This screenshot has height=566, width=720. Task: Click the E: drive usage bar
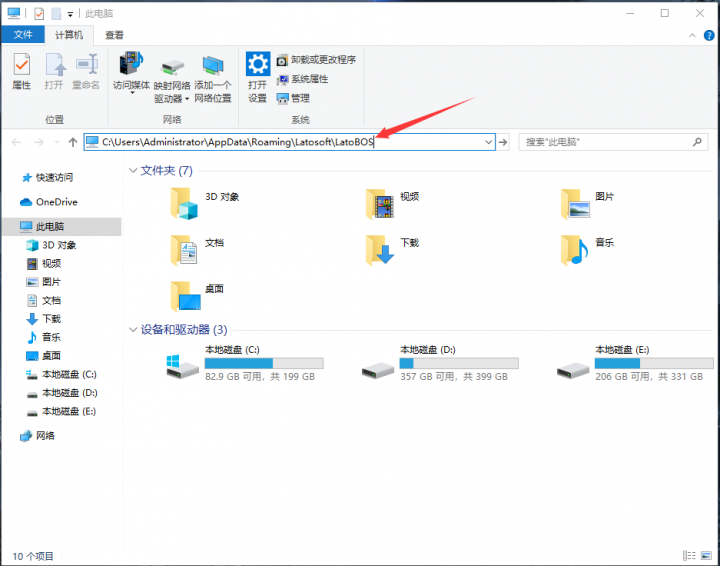(x=654, y=363)
